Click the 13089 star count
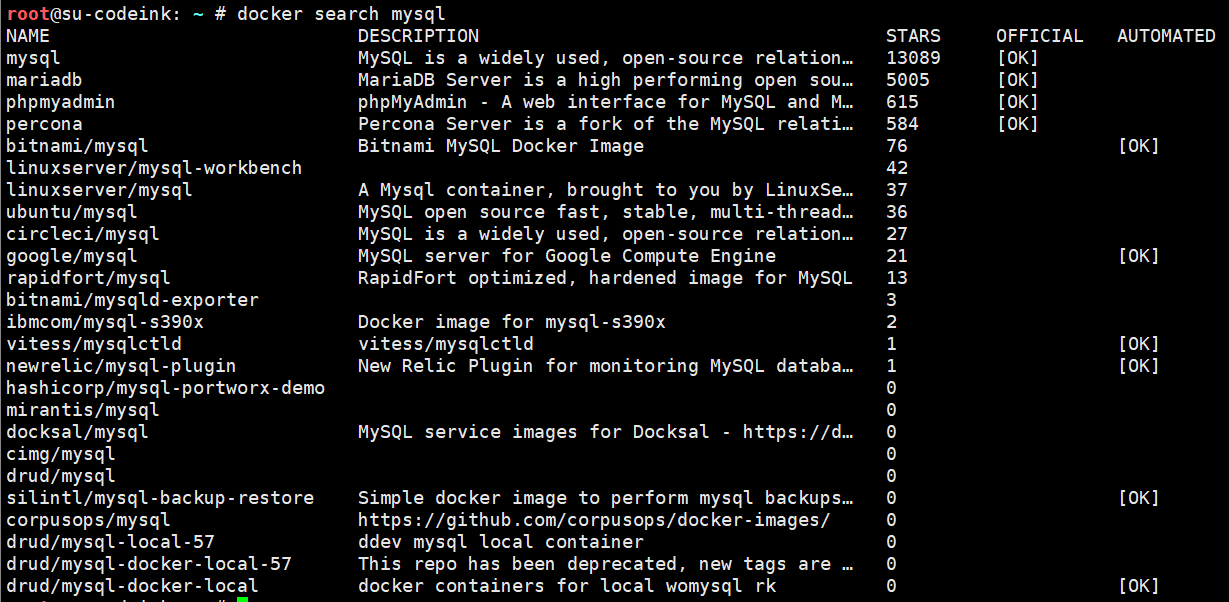The width and height of the screenshot is (1229, 602). click(913, 58)
